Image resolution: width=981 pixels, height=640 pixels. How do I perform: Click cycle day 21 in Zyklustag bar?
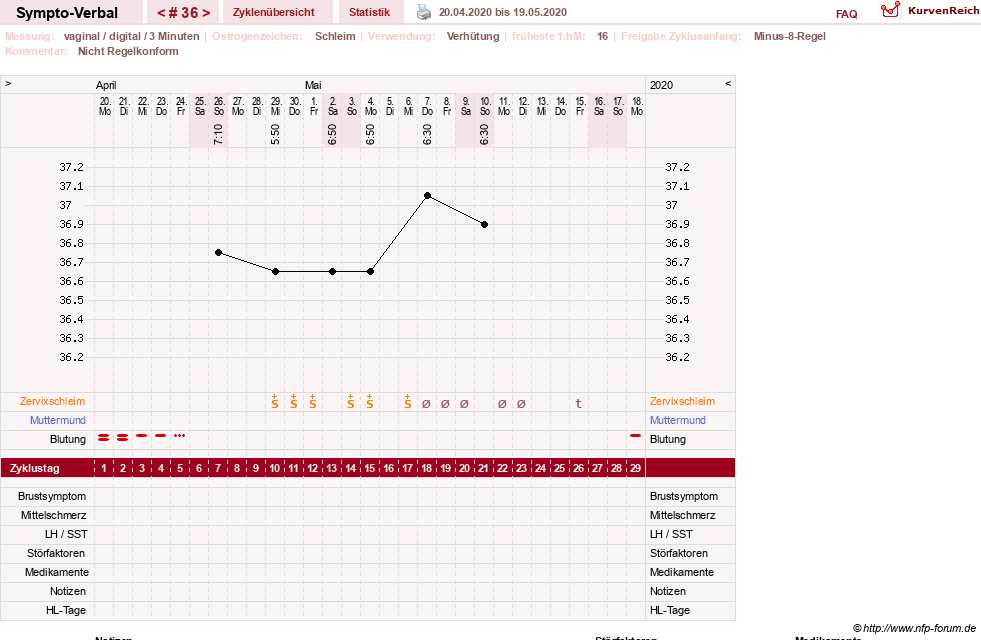pyautogui.click(x=483, y=468)
